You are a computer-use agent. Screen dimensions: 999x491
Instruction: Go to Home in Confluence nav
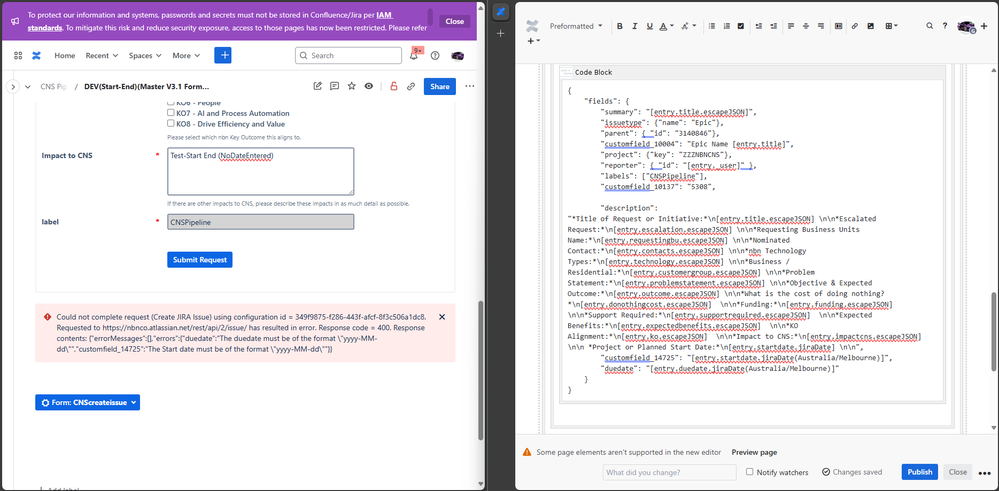[x=65, y=55]
